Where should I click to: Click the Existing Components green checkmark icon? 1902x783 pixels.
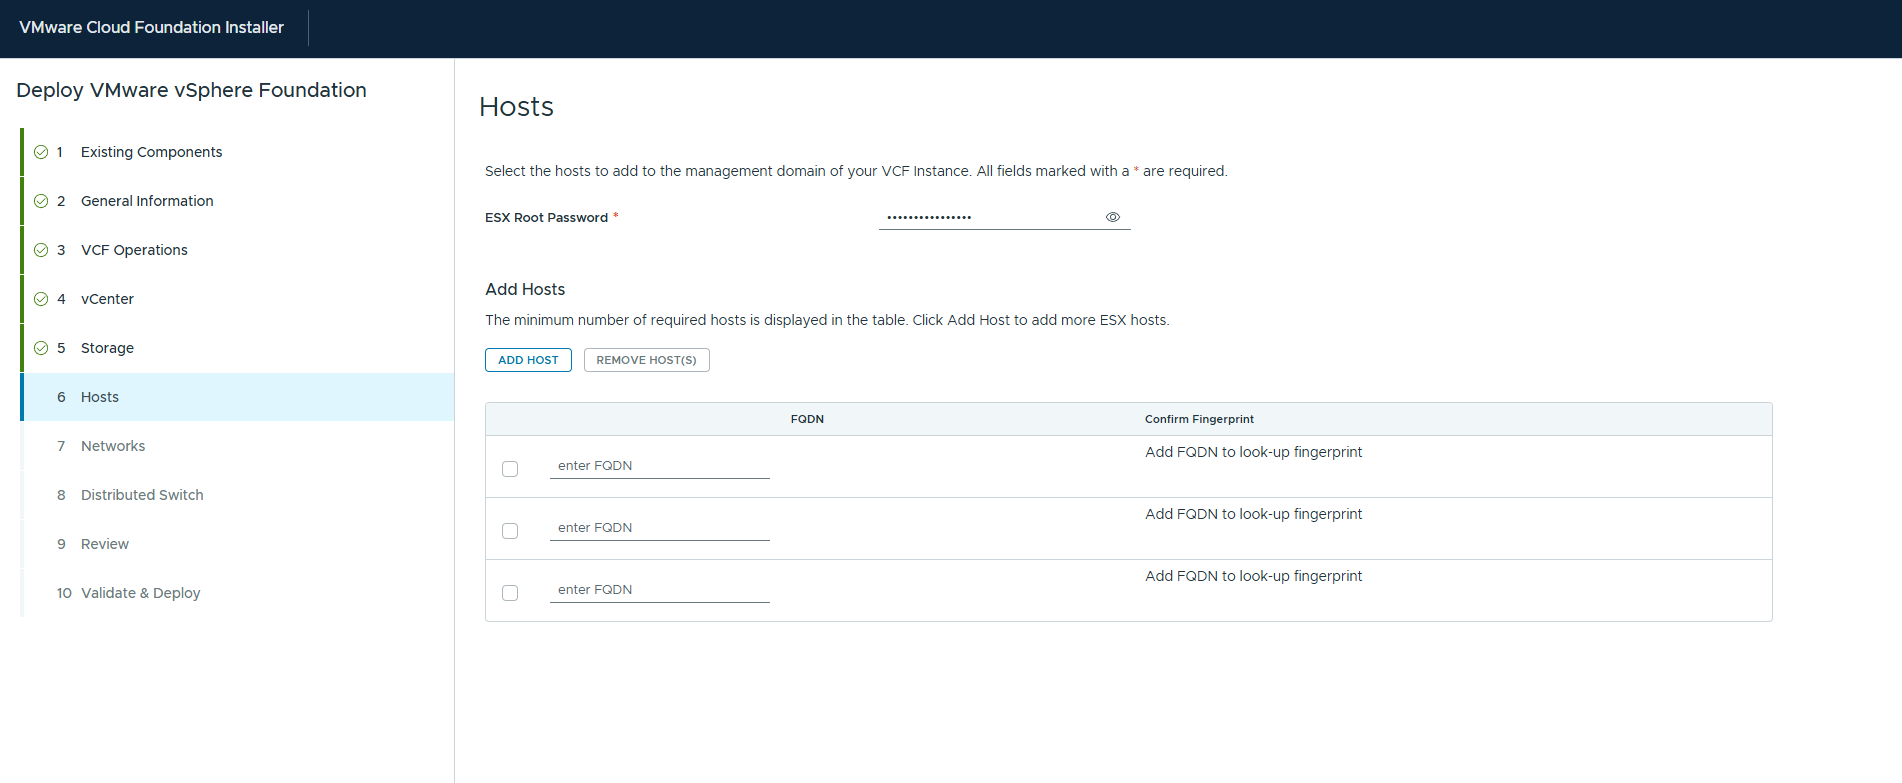(x=41, y=152)
